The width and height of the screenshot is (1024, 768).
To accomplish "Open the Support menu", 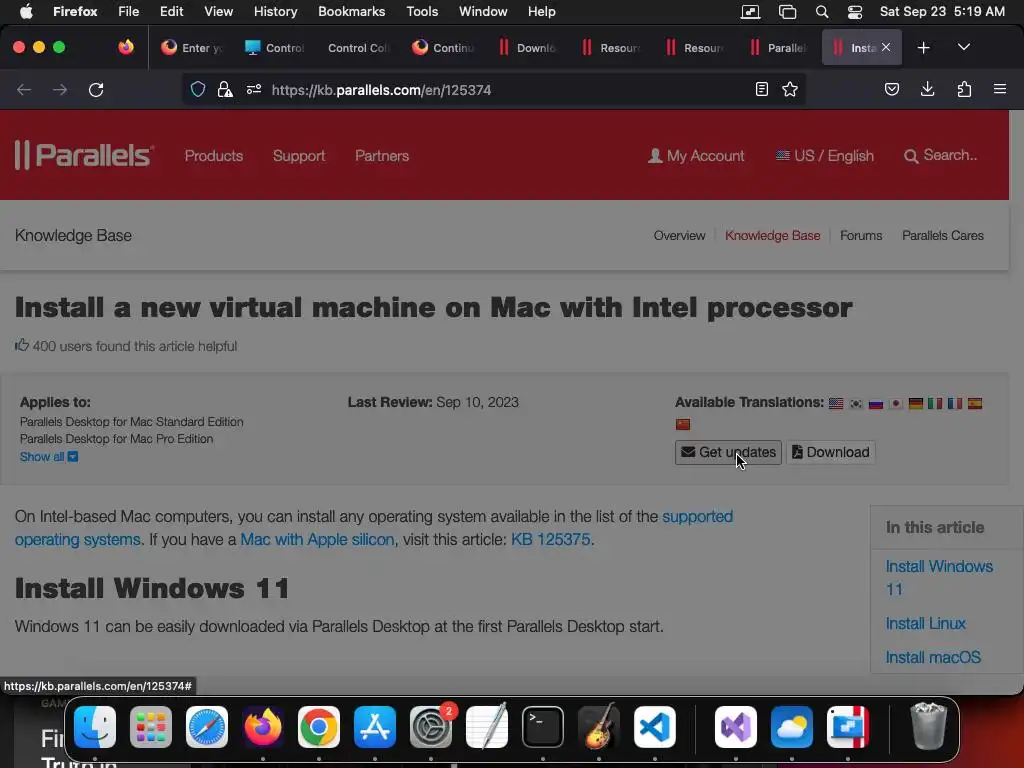I will tap(298, 155).
